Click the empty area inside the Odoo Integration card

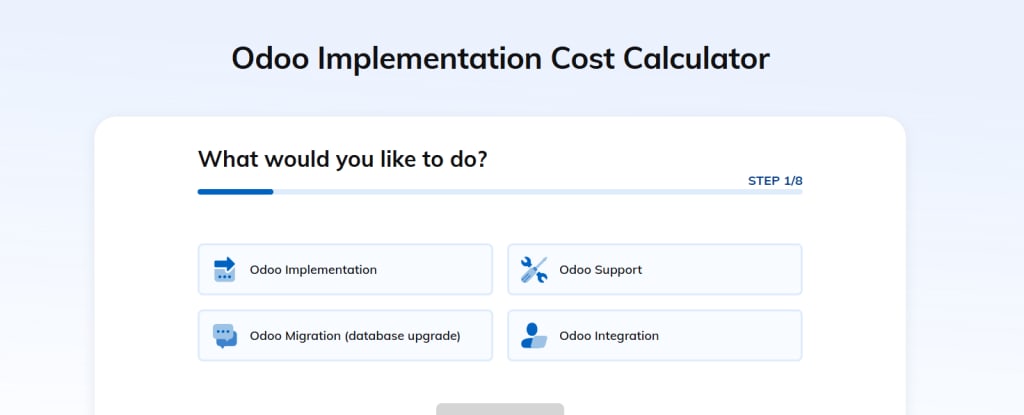pyautogui.click(x=740, y=336)
